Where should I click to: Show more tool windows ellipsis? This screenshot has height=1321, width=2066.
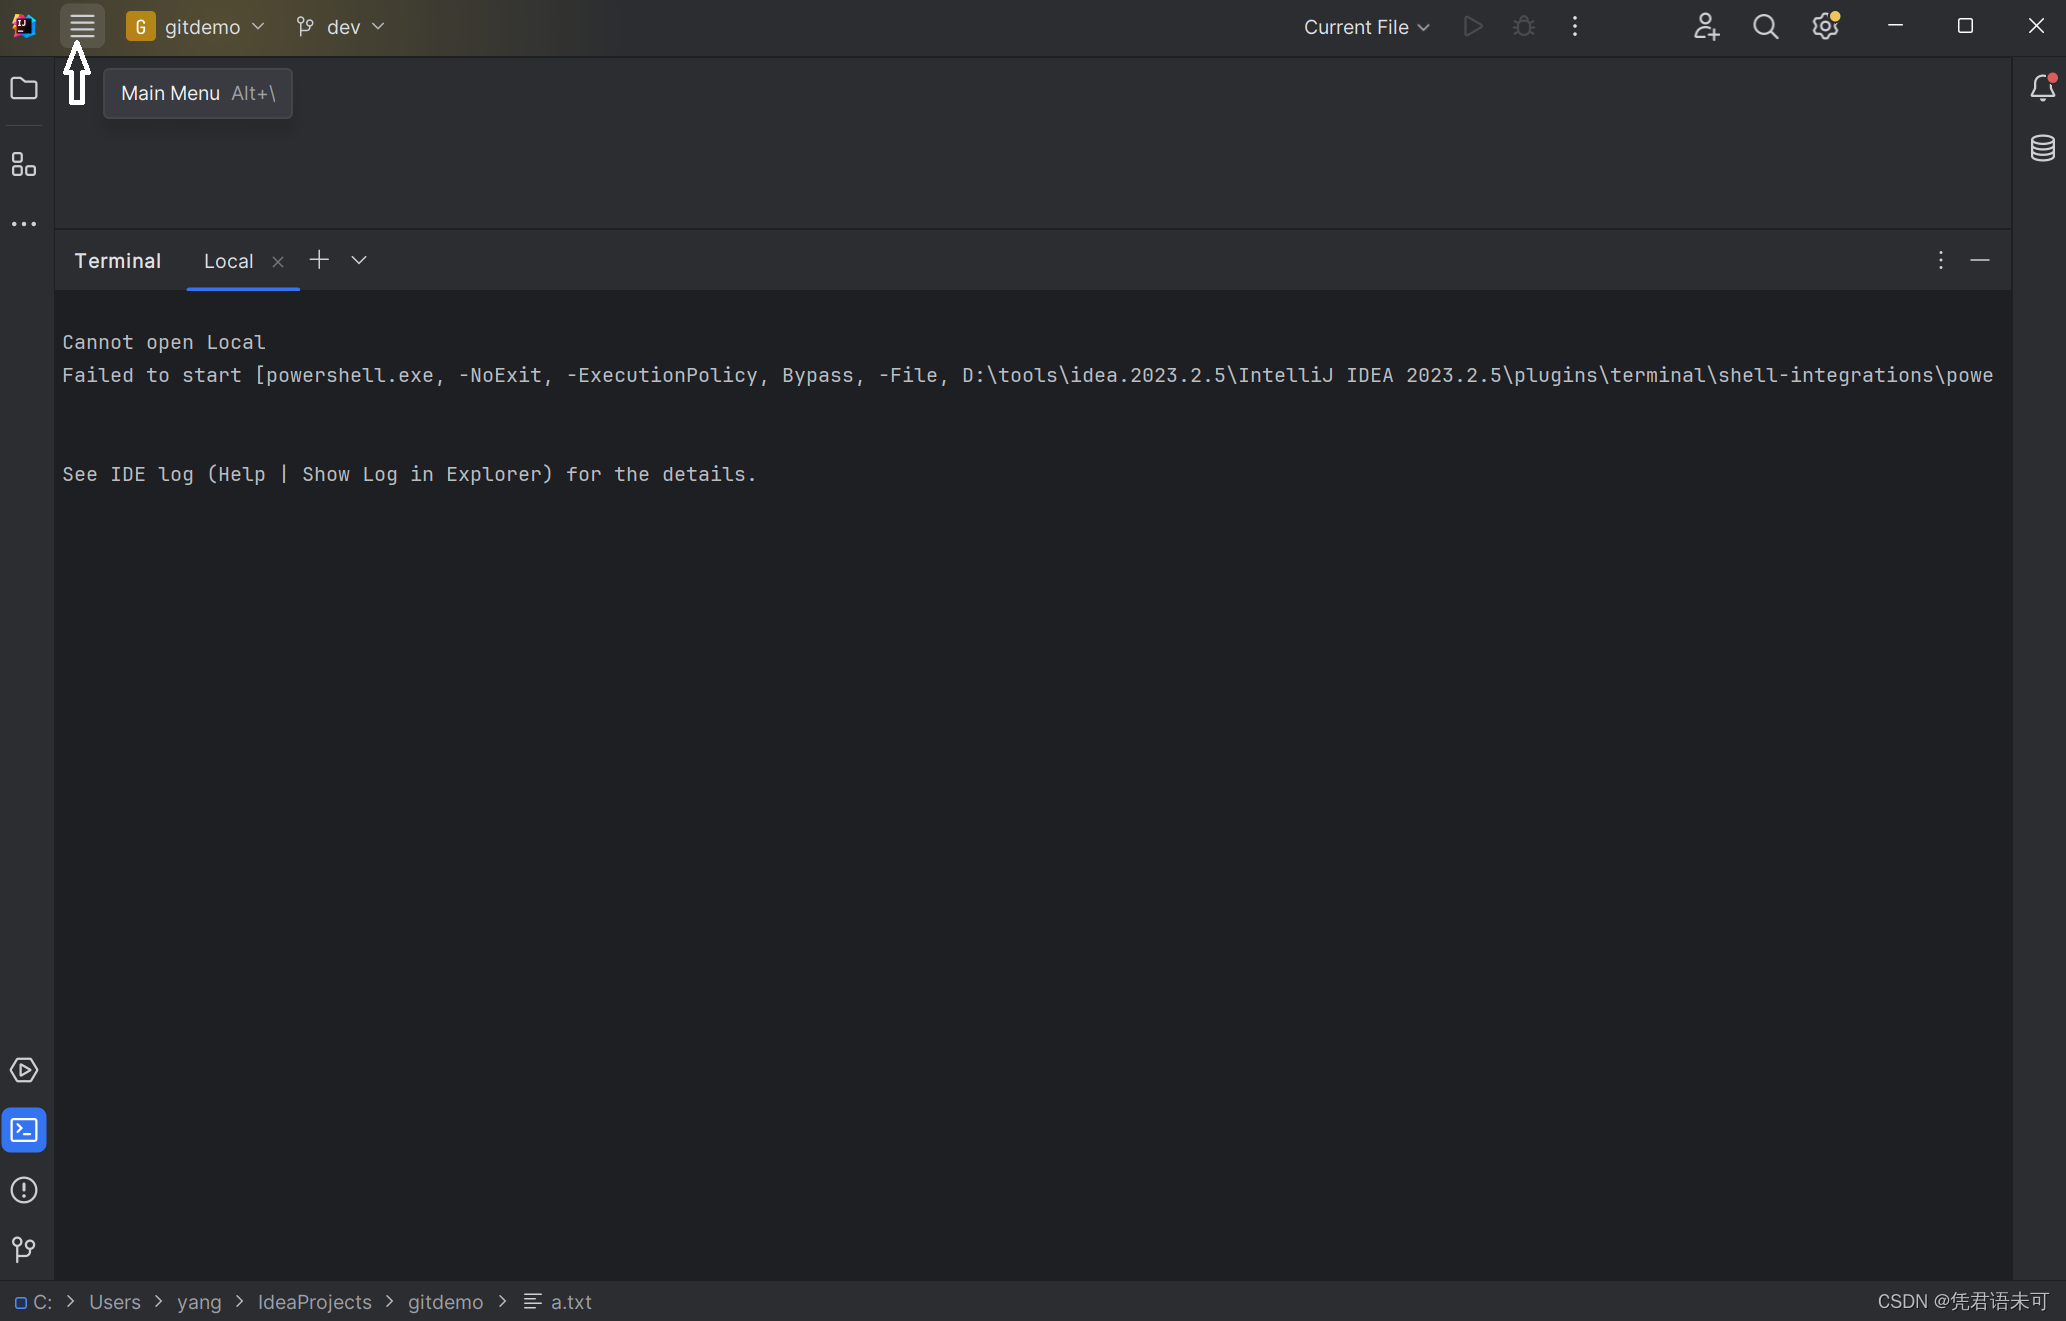24,224
